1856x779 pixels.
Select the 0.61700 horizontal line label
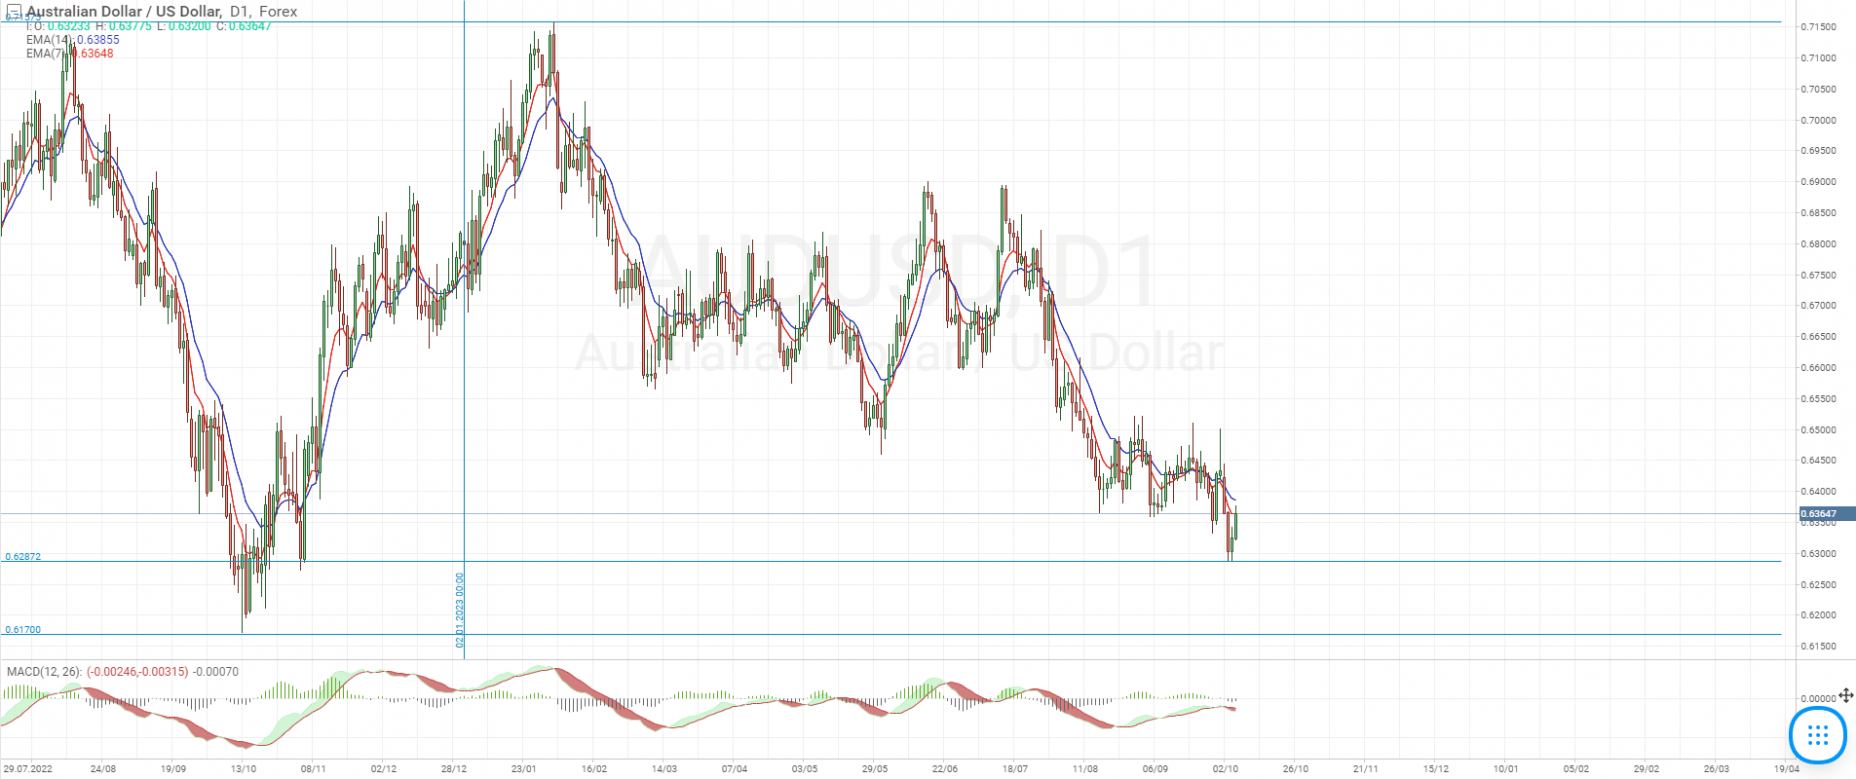[23, 630]
